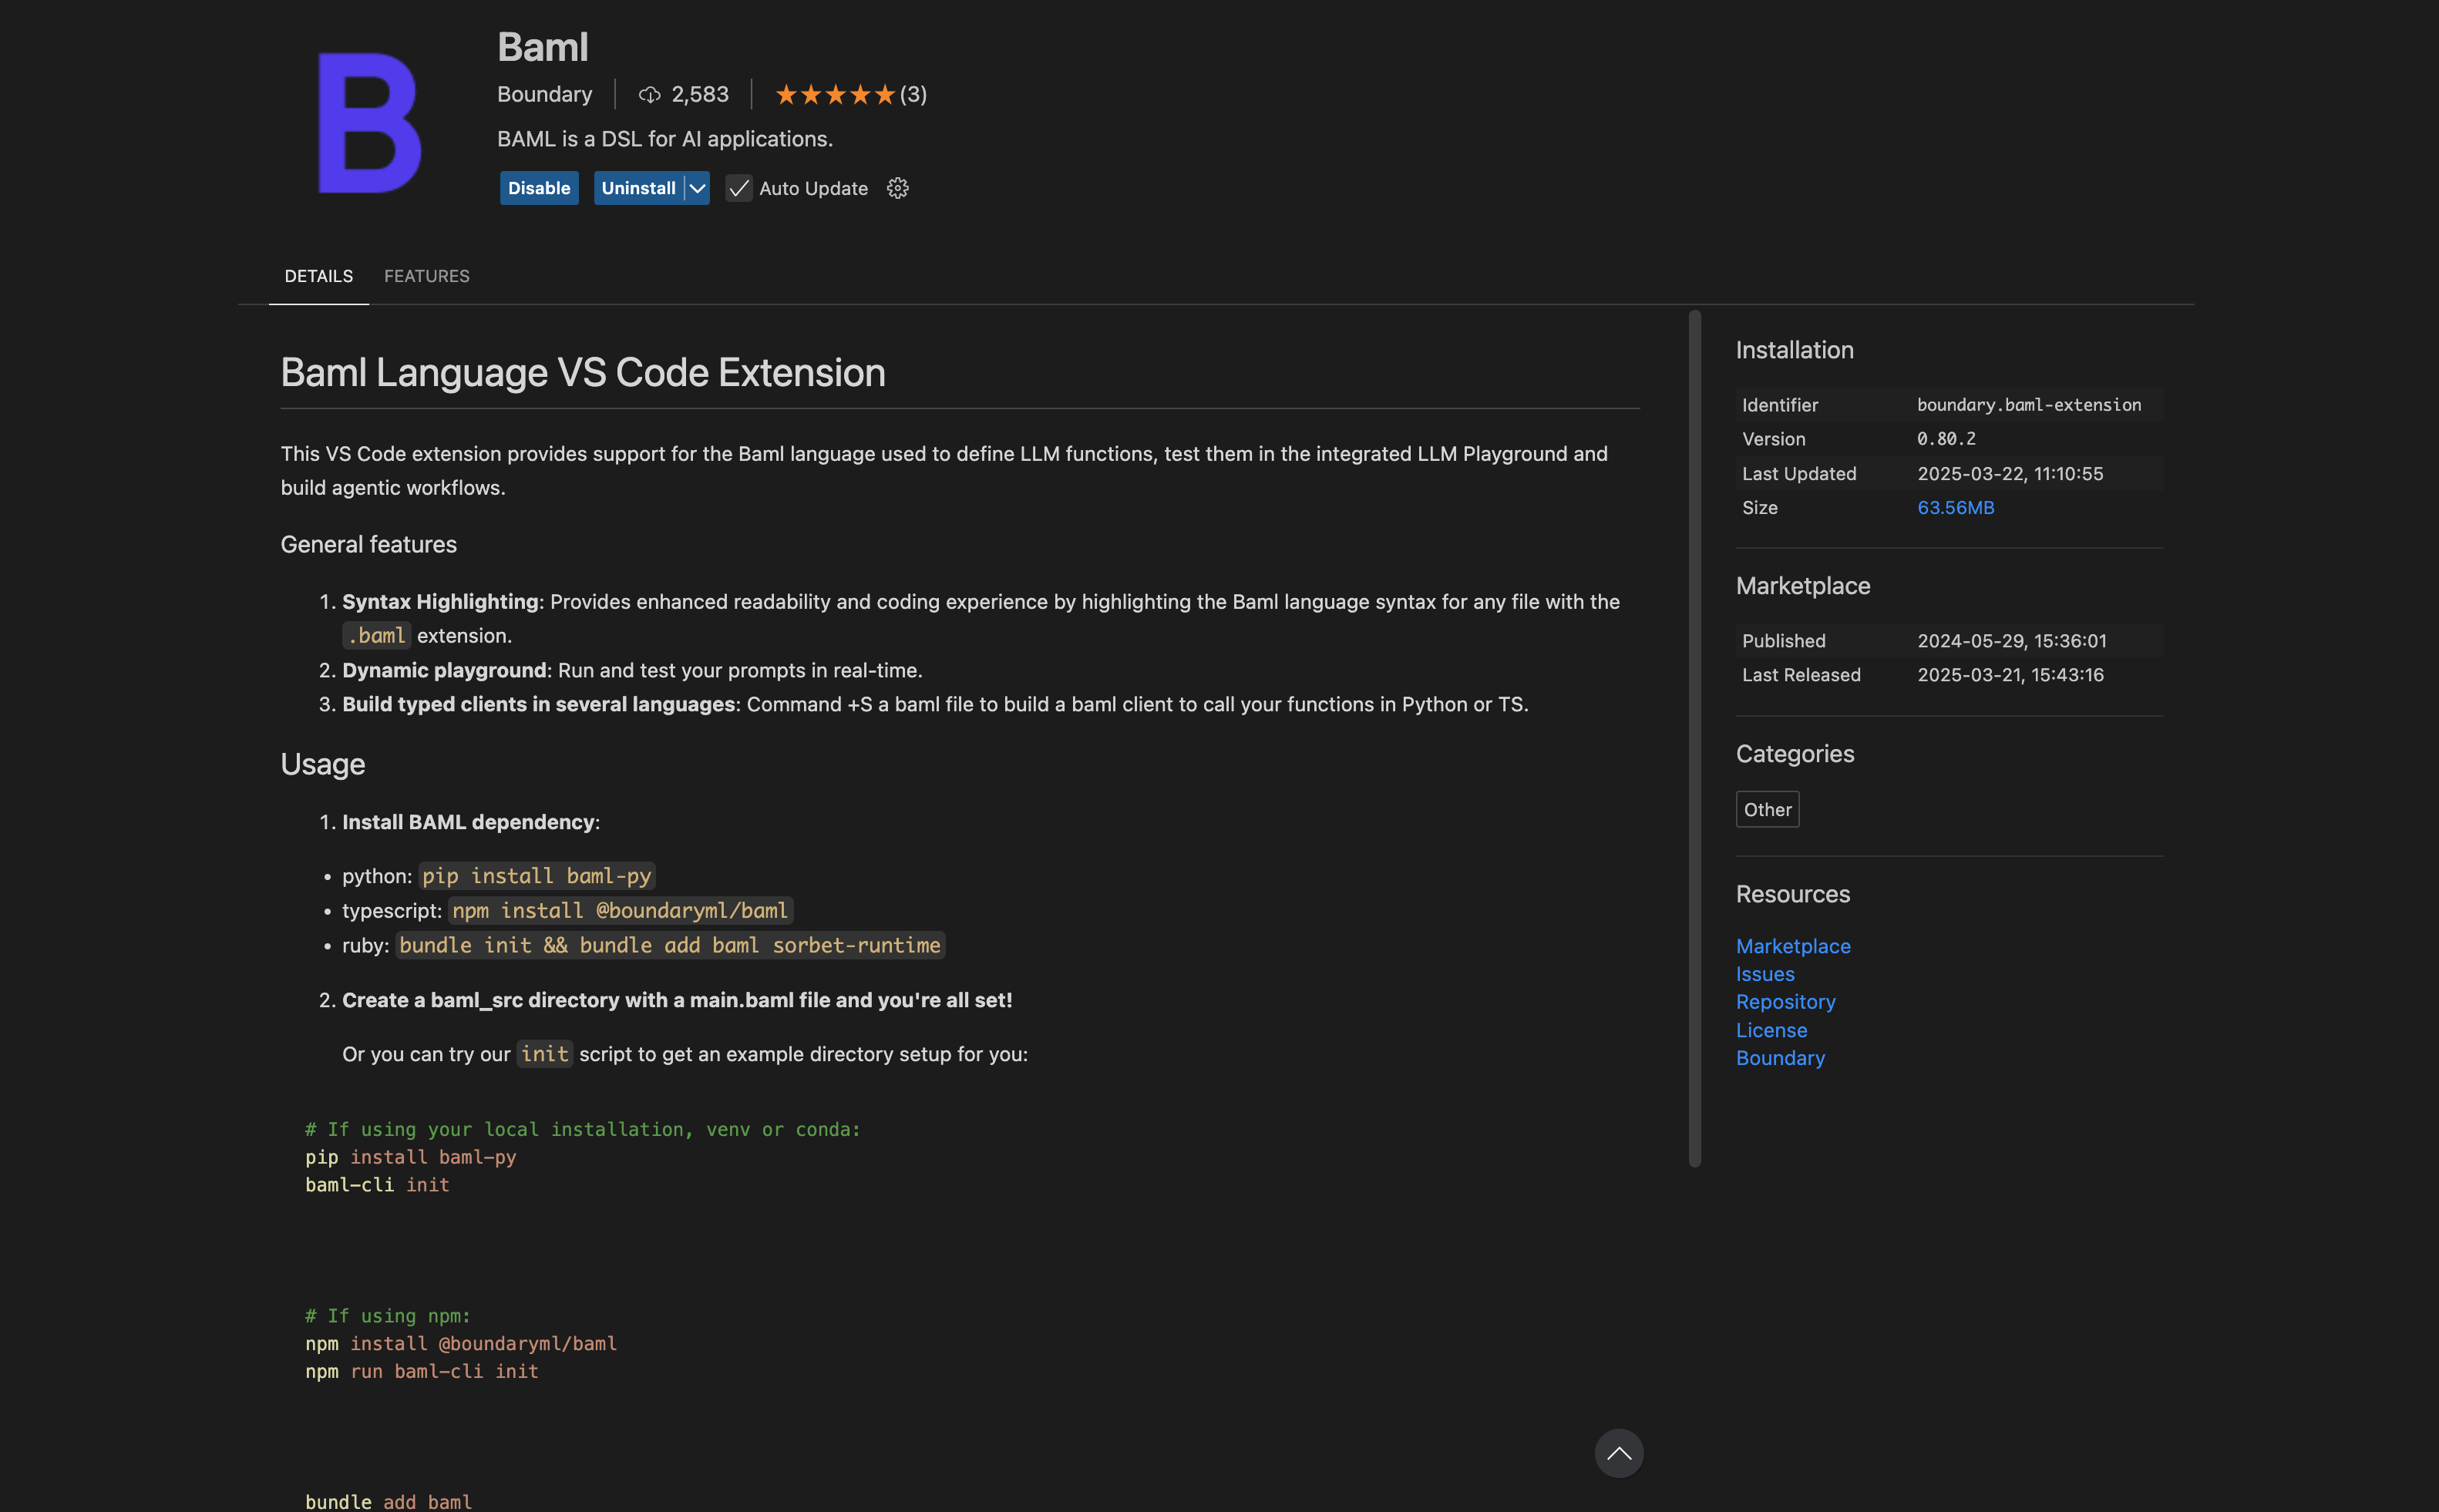This screenshot has height=1512, width=2439.
Task: Click the Installation section heading
Action: point(1794,350)
